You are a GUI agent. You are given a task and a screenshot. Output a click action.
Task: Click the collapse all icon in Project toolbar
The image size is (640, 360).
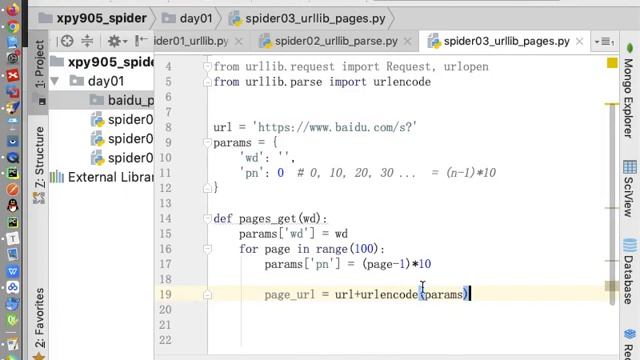tap(87, 41)
